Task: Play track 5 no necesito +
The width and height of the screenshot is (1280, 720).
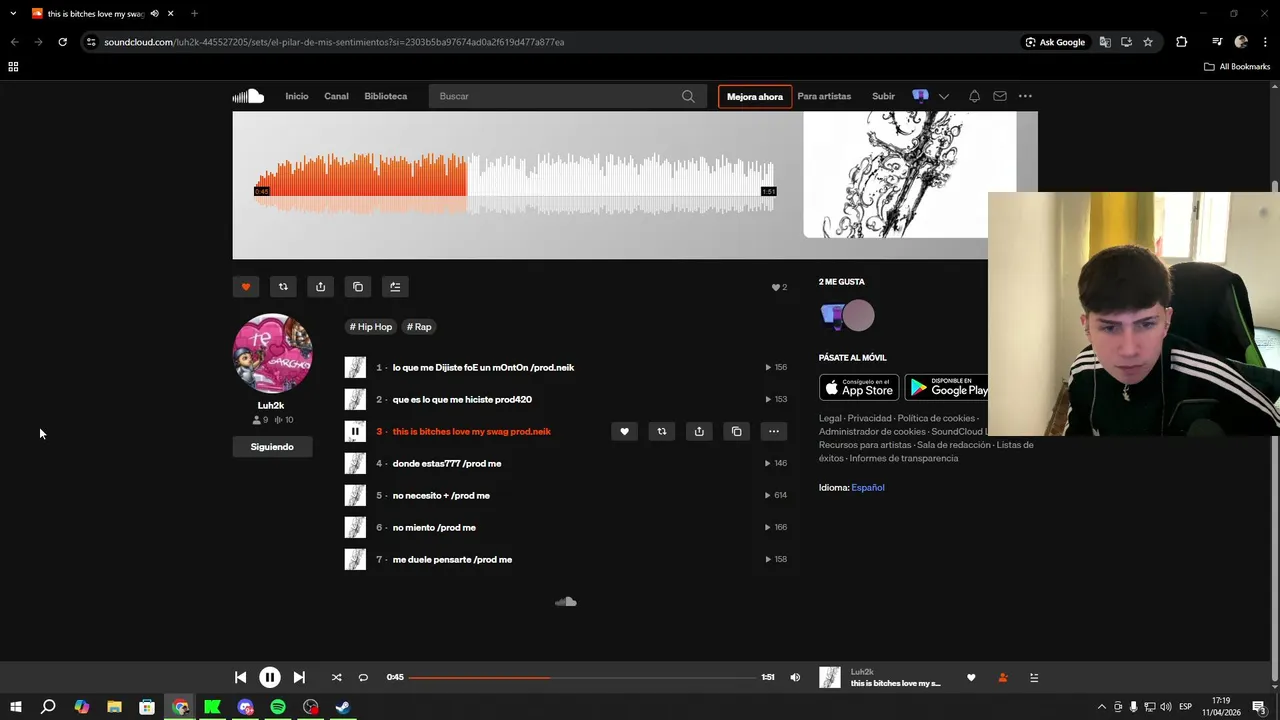Action: [x=441, y=495]
